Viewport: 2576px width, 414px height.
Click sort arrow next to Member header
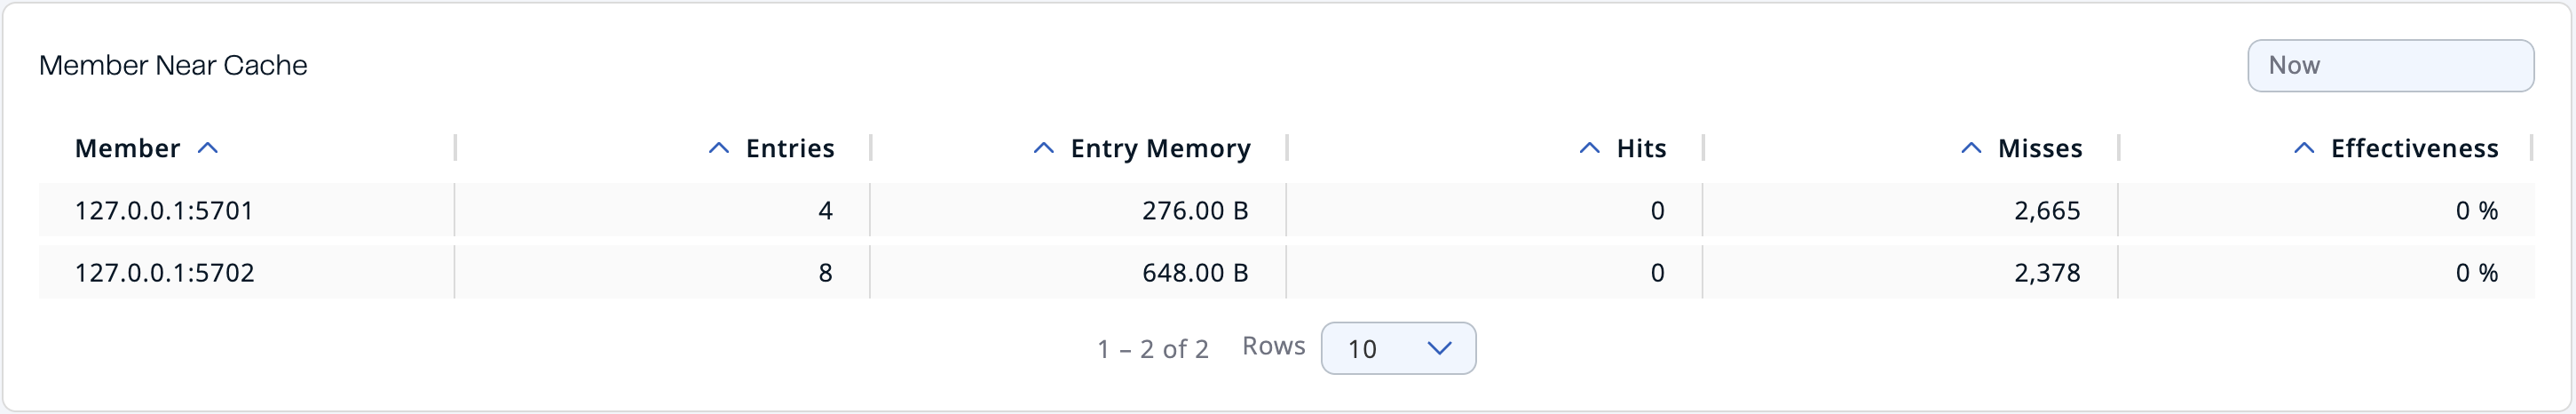208,148
